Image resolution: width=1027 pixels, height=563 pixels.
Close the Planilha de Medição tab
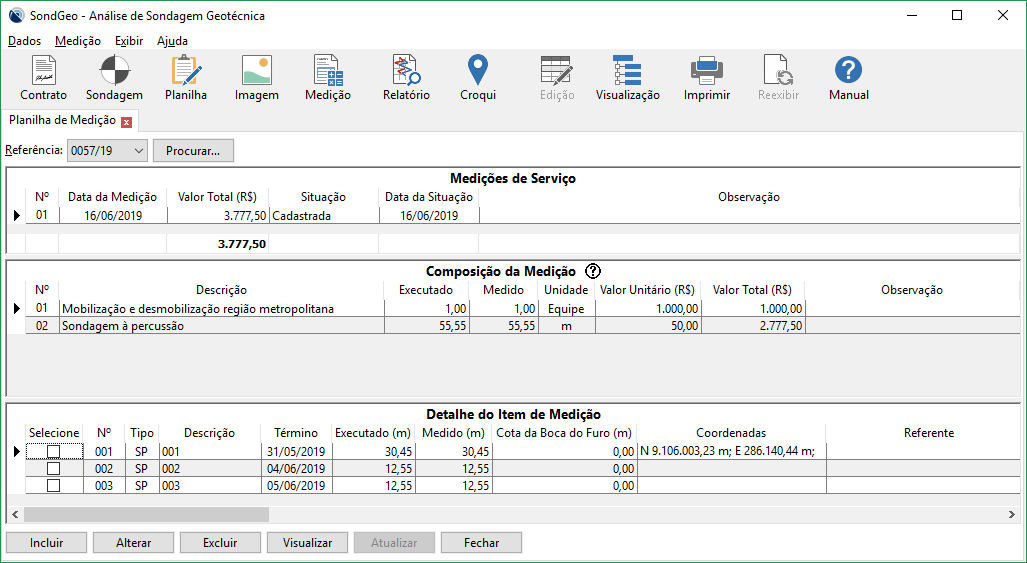click(126, 122)
